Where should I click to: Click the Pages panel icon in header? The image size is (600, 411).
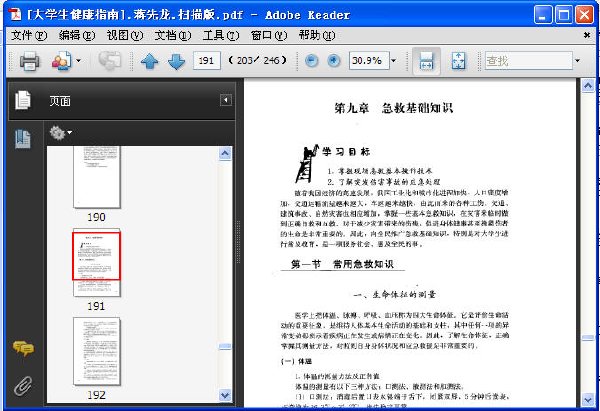23,100
